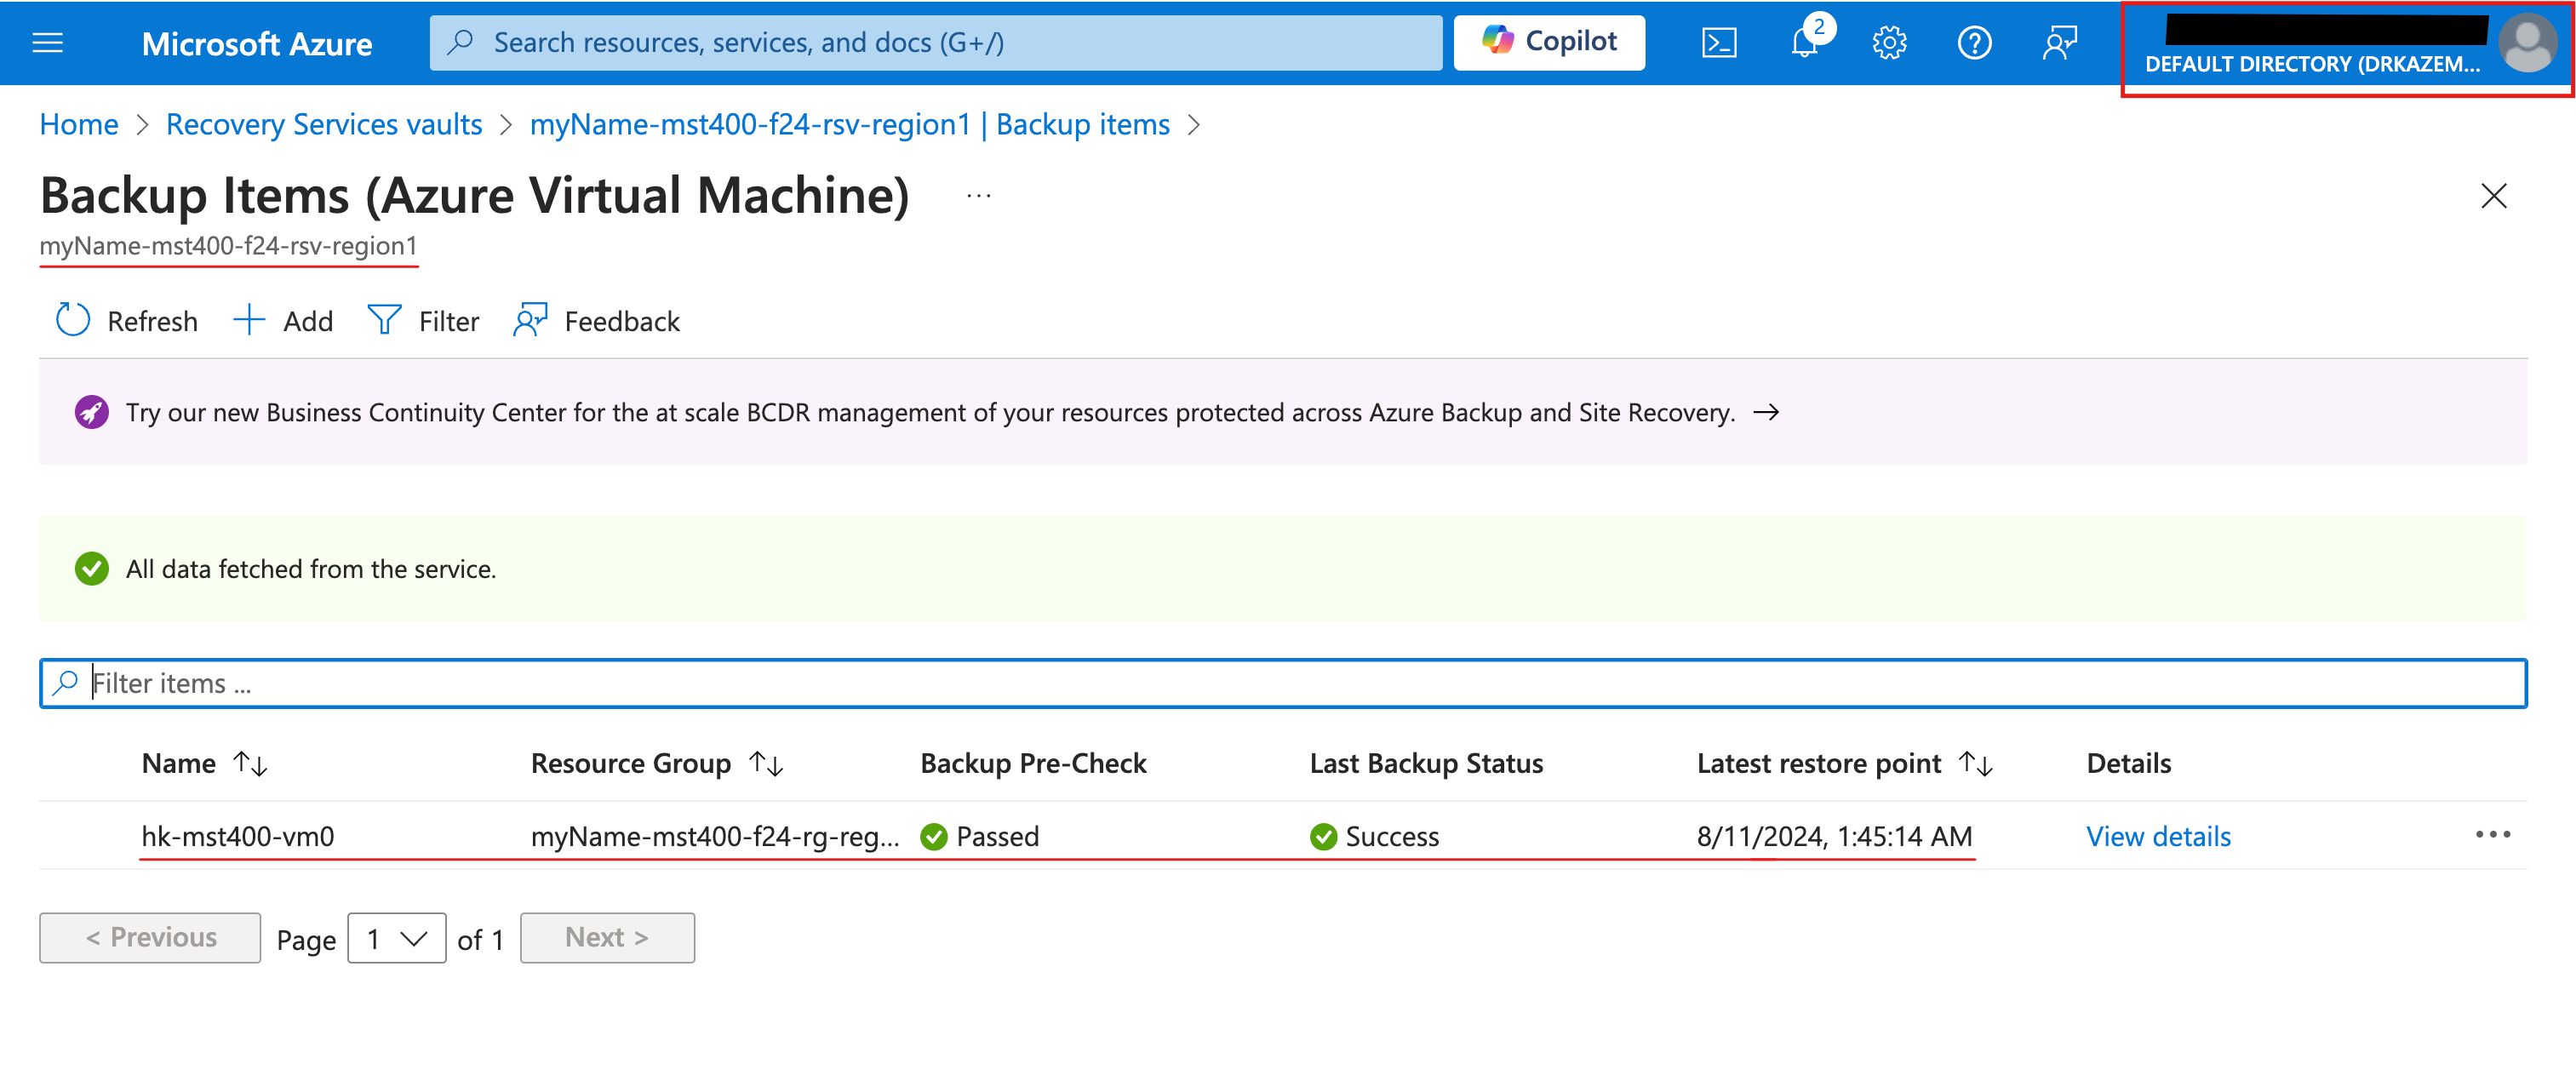The image size is (2576, 1081).
Task: Go to Home breadcrumb
Action: coord(79,125)
